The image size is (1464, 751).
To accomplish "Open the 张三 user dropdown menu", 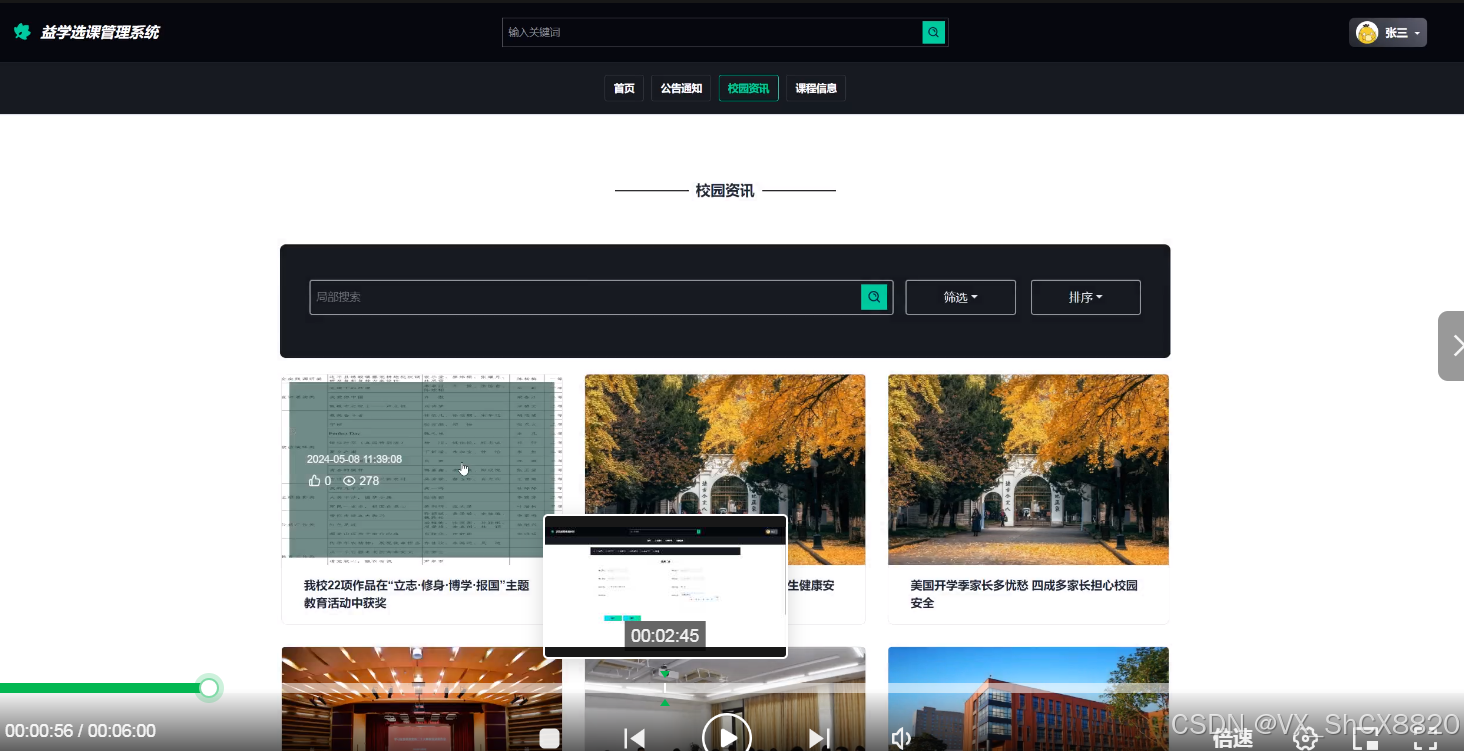I will pyautogui.click(x=1388, y=33).
